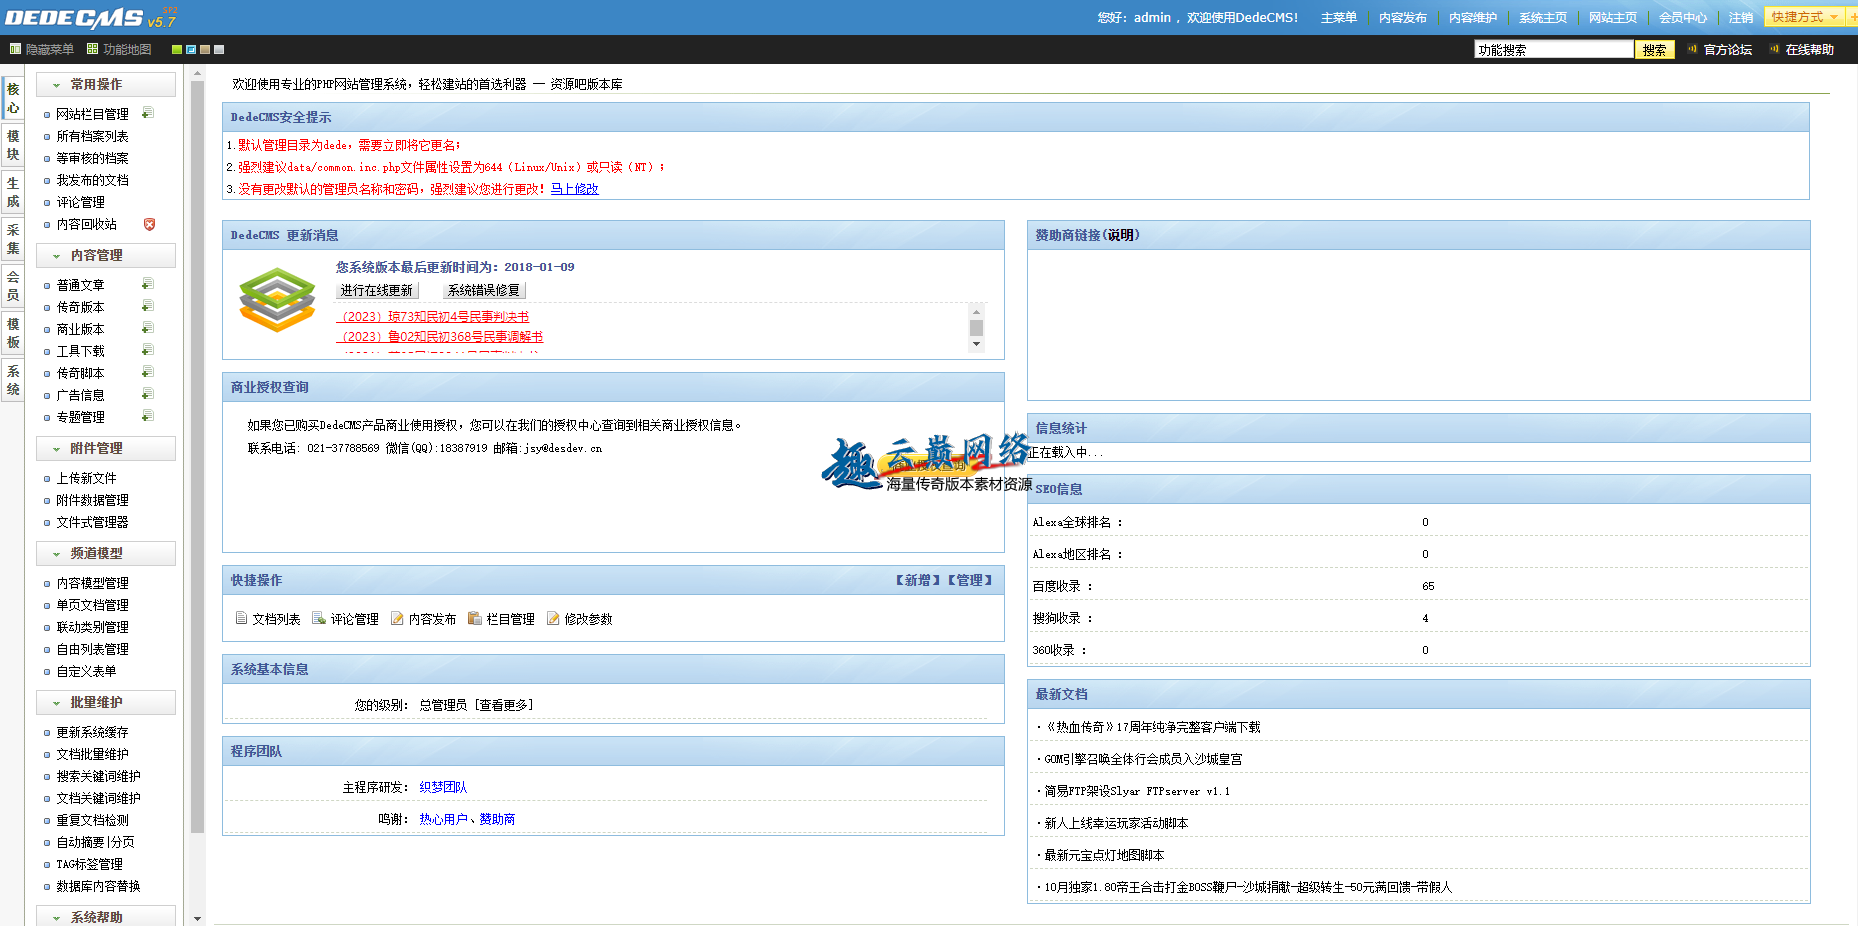Click the add icon beside 普通文章
This screenshot has height=926, width=1858.
click(x=148, y=284)
